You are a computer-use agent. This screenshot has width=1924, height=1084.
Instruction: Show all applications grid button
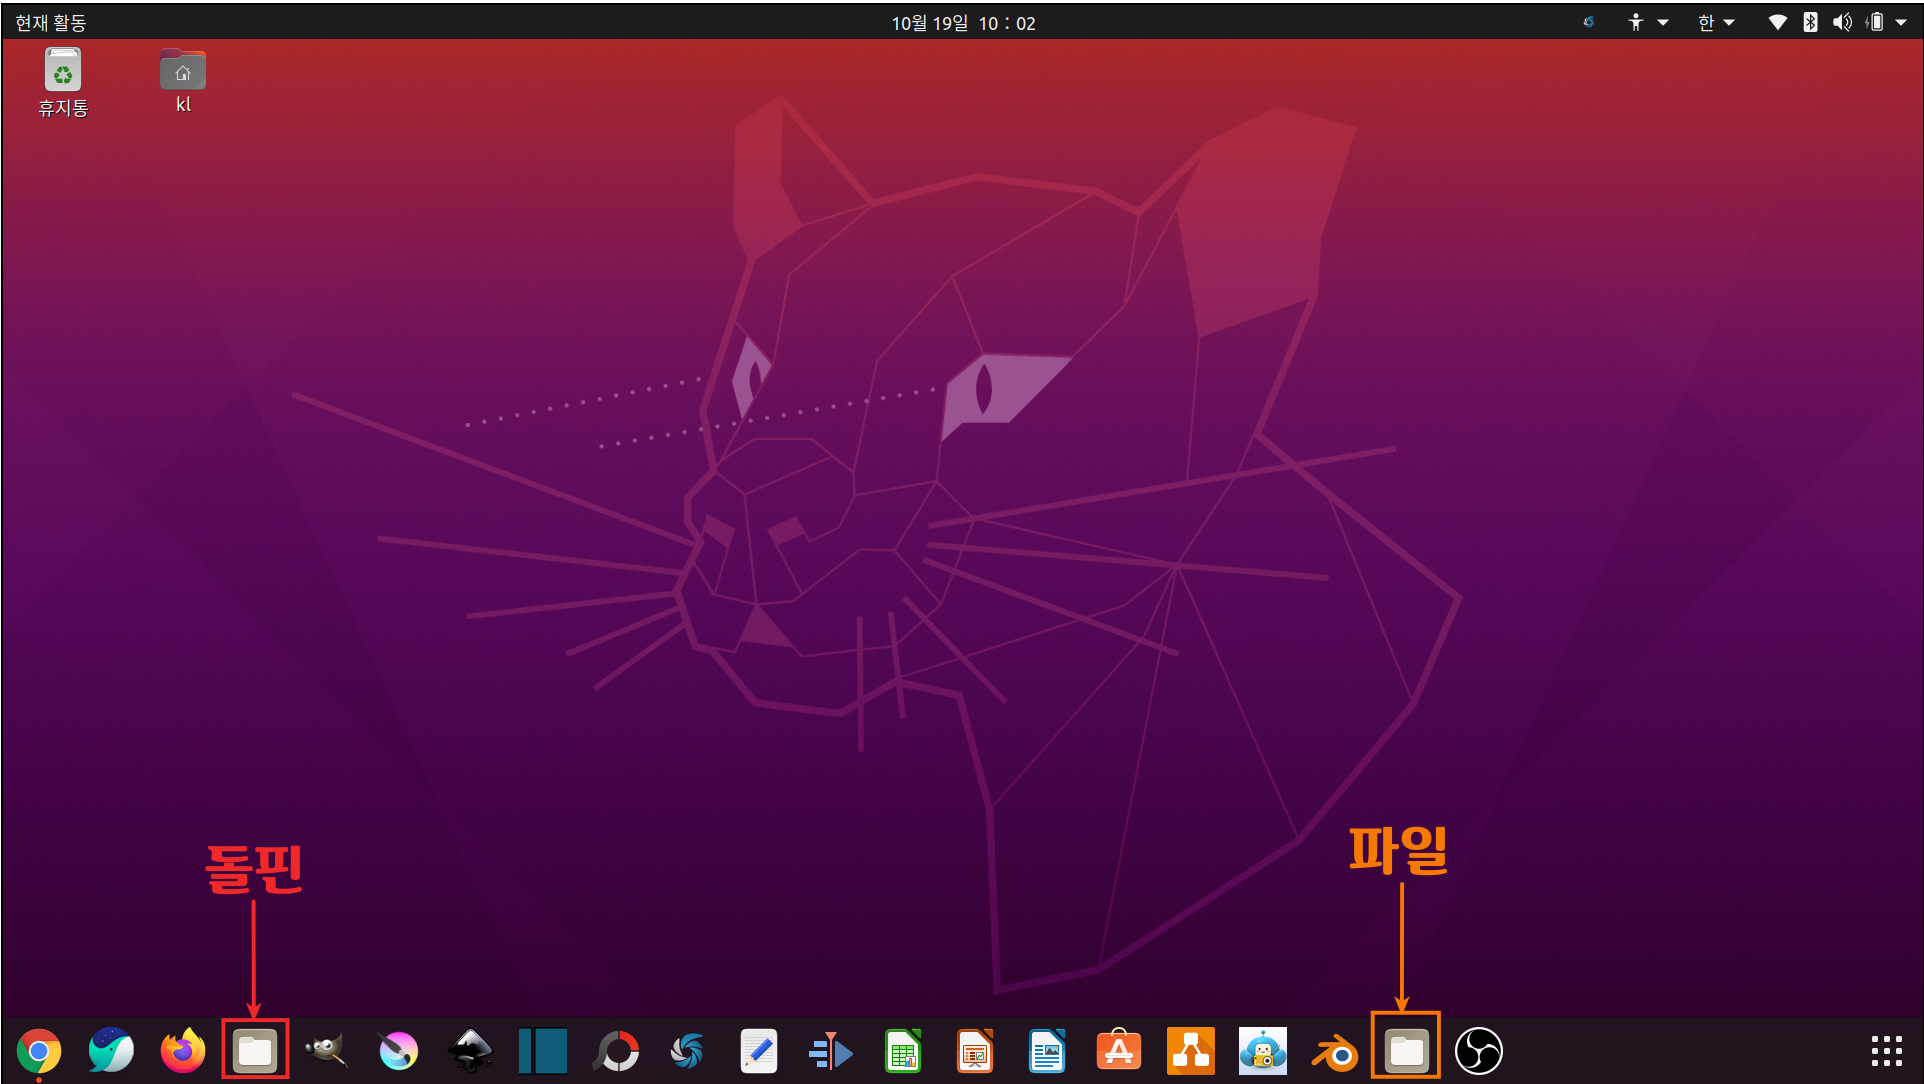click(1886, 1051)
